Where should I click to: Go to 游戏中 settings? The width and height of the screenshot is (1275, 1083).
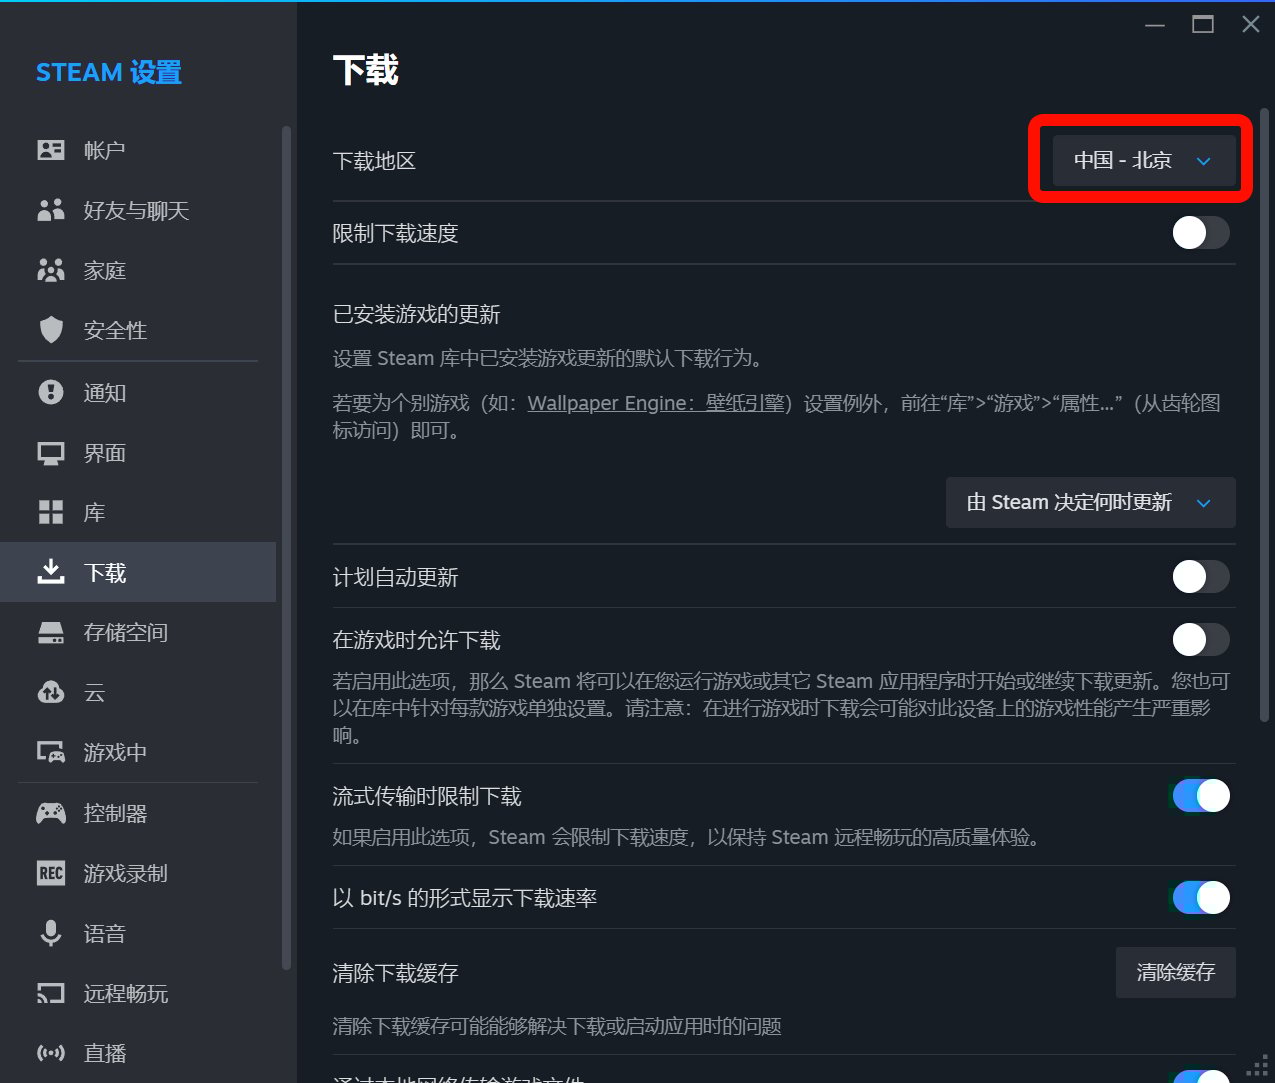[x=138, y=752]
